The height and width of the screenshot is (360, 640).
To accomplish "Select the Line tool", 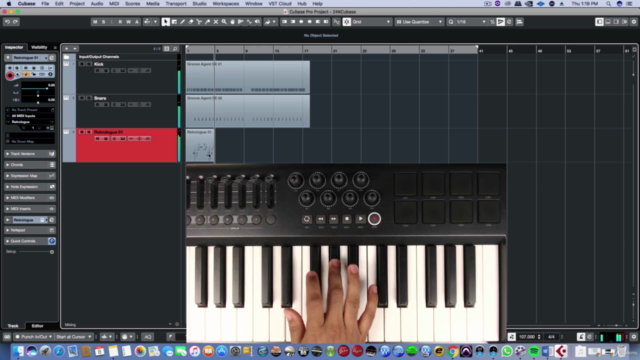I will pos(249,22).
